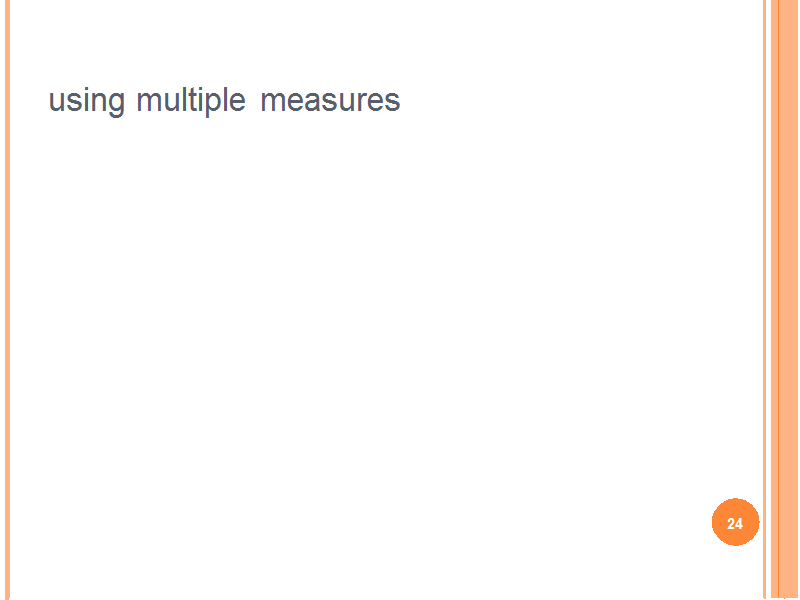Click the white number 24 inside the circle
This screenshot has width=800, height=600.
pos(735,523)
